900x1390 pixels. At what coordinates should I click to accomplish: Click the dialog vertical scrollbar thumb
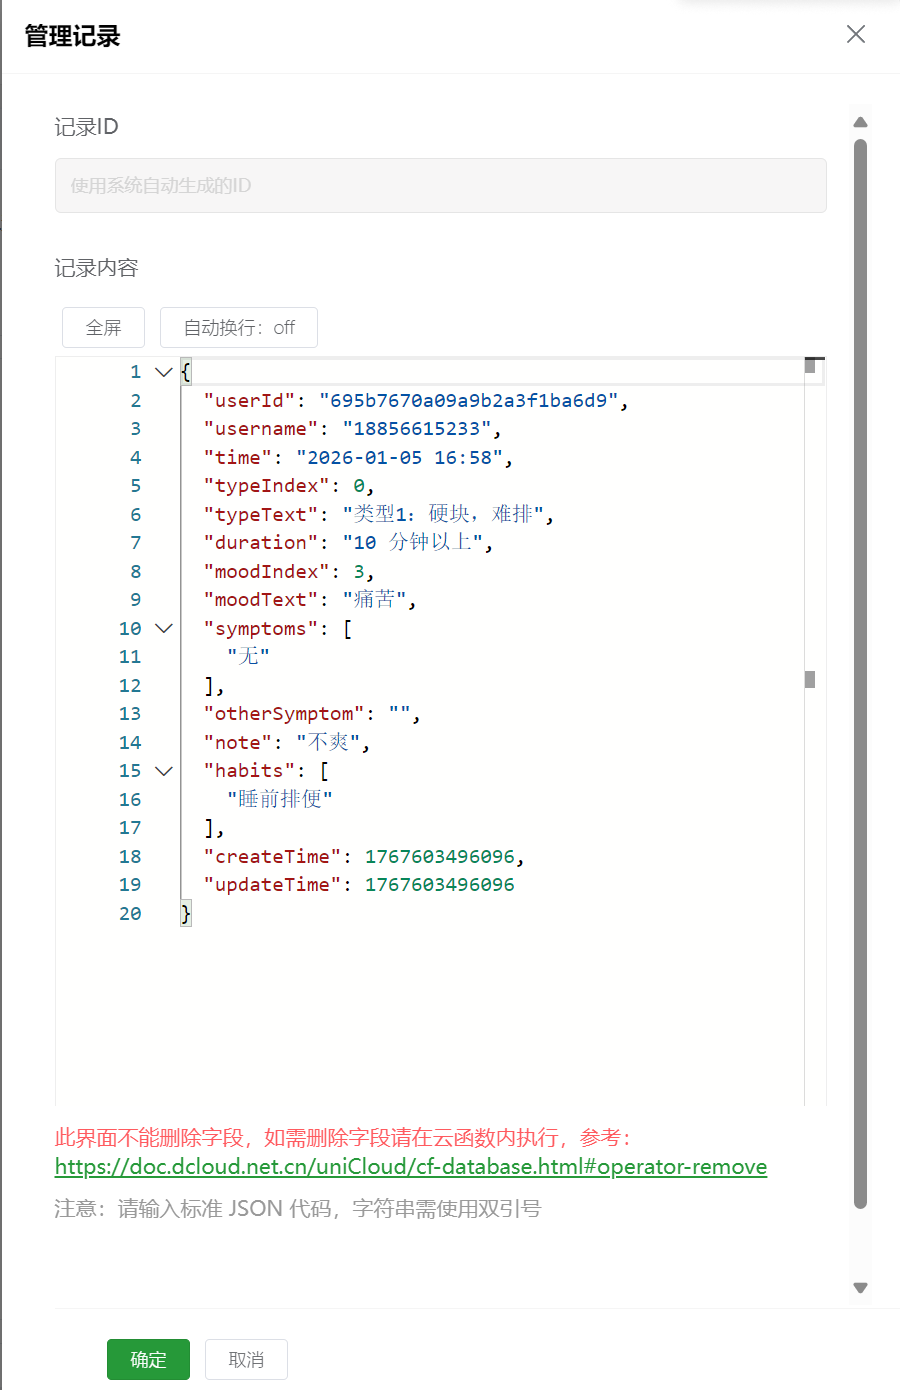pyautogui.click(x=860, y=674)
